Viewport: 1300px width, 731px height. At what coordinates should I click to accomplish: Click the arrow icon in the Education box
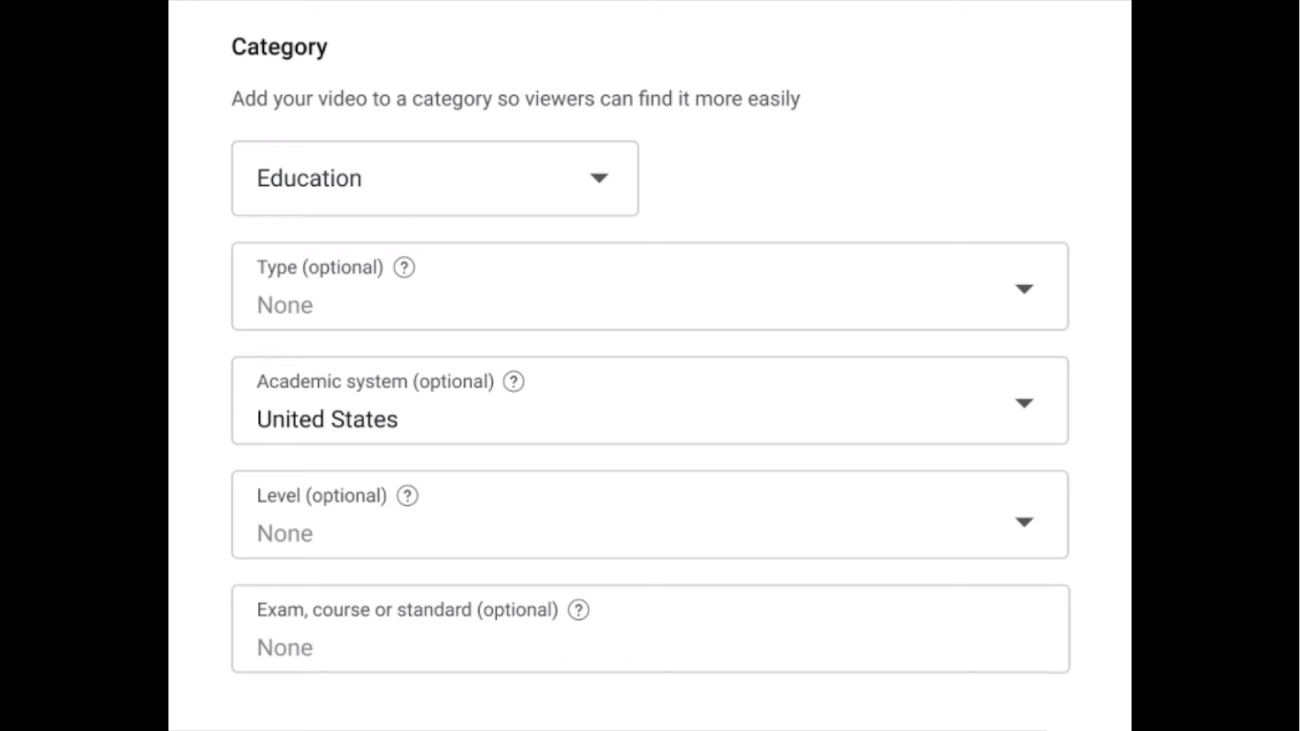[x=599, y=178]
